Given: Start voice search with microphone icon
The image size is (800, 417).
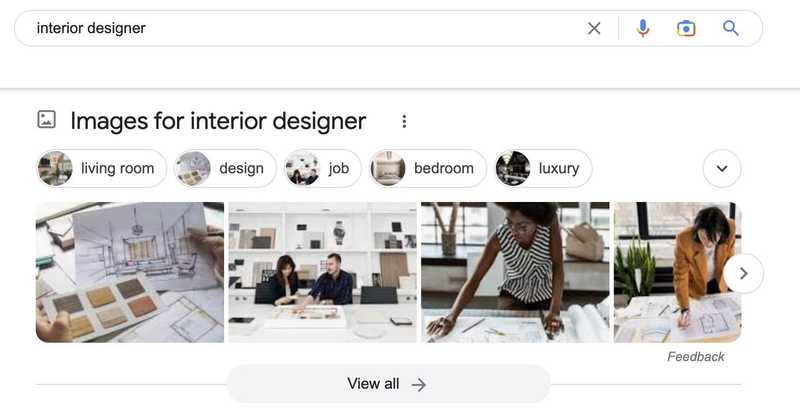Looking at the screenshot, I should (x=643, y=28).
